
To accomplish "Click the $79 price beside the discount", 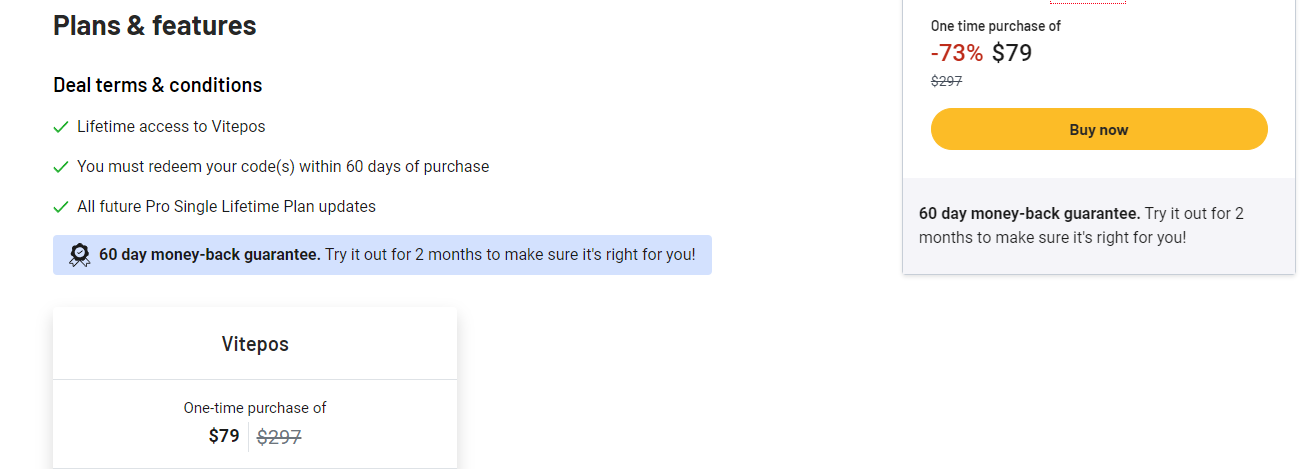I will click(x=1012, y=53).
